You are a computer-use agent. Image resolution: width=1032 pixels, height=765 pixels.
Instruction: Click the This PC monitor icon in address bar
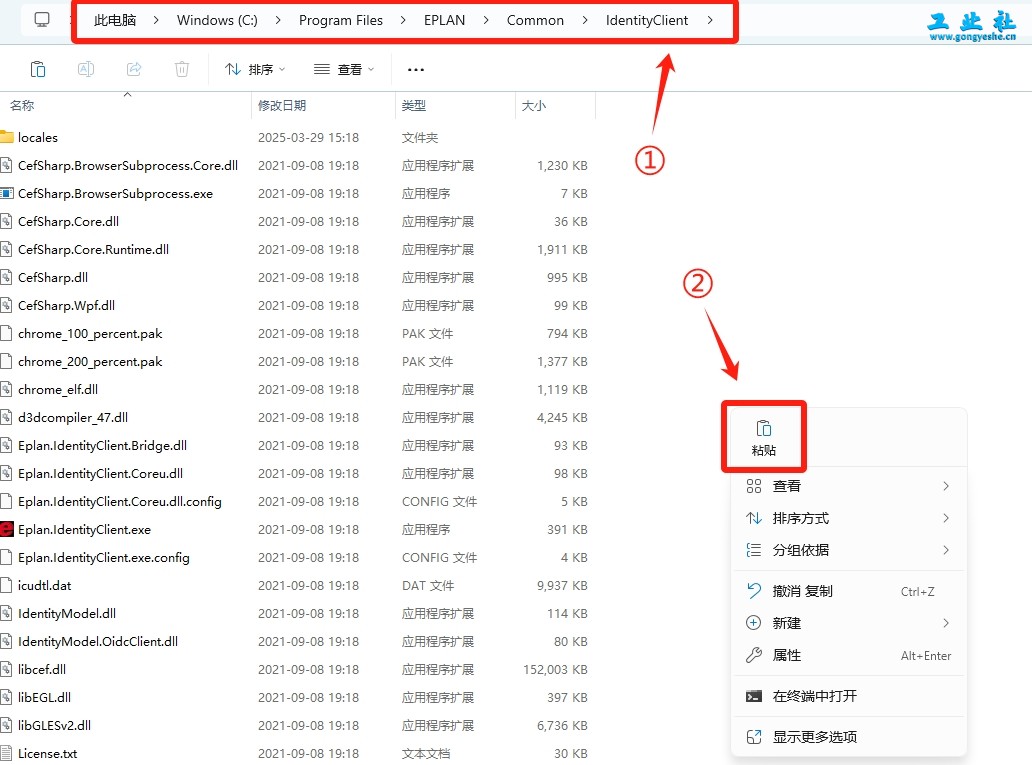[x=42, y=20]
